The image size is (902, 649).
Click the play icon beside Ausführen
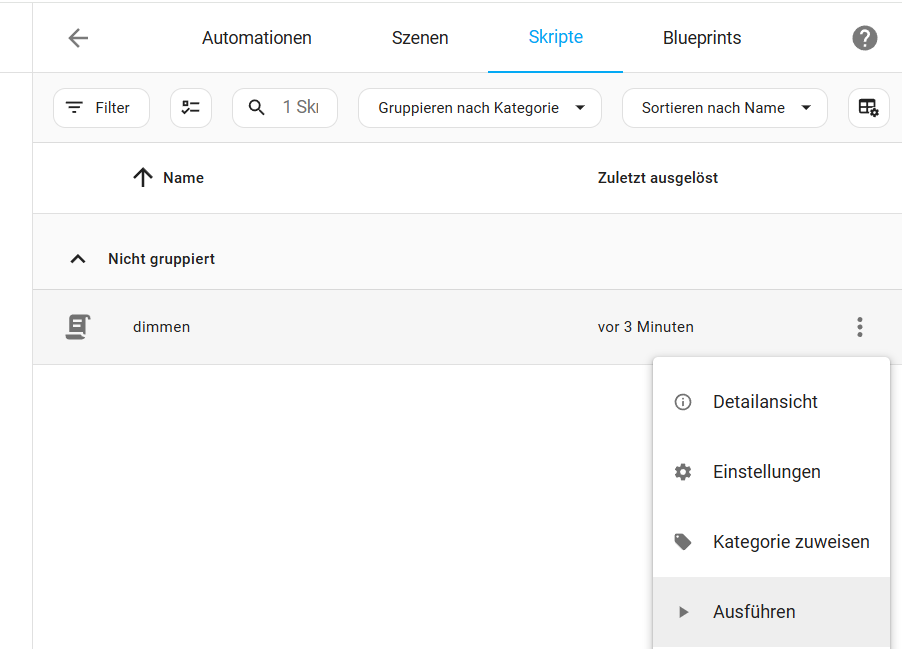tap(683, 612)
